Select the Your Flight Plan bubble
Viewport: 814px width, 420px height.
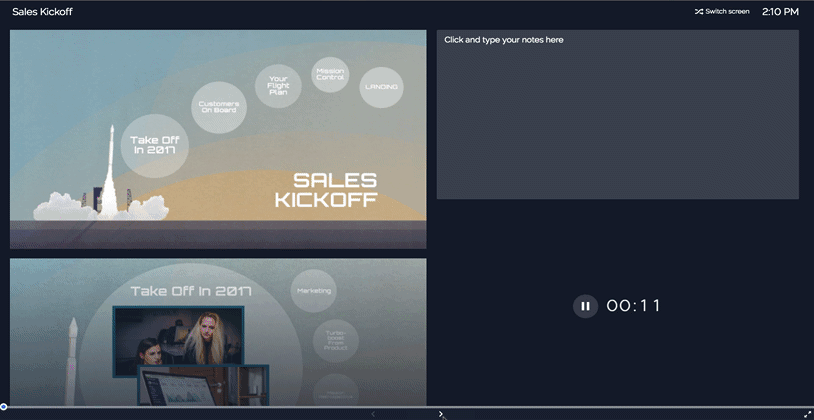[x=278, y=86]
